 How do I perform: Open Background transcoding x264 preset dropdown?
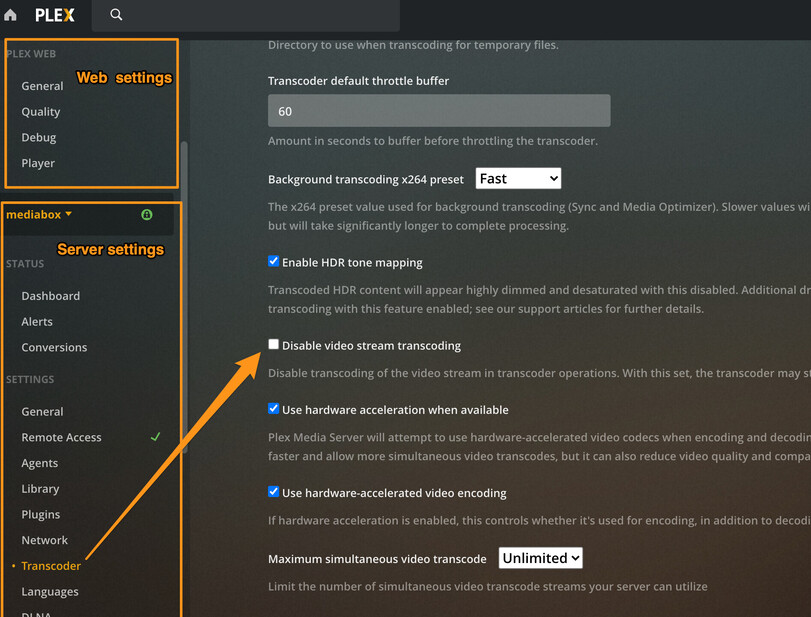click(x=518, y=178)
